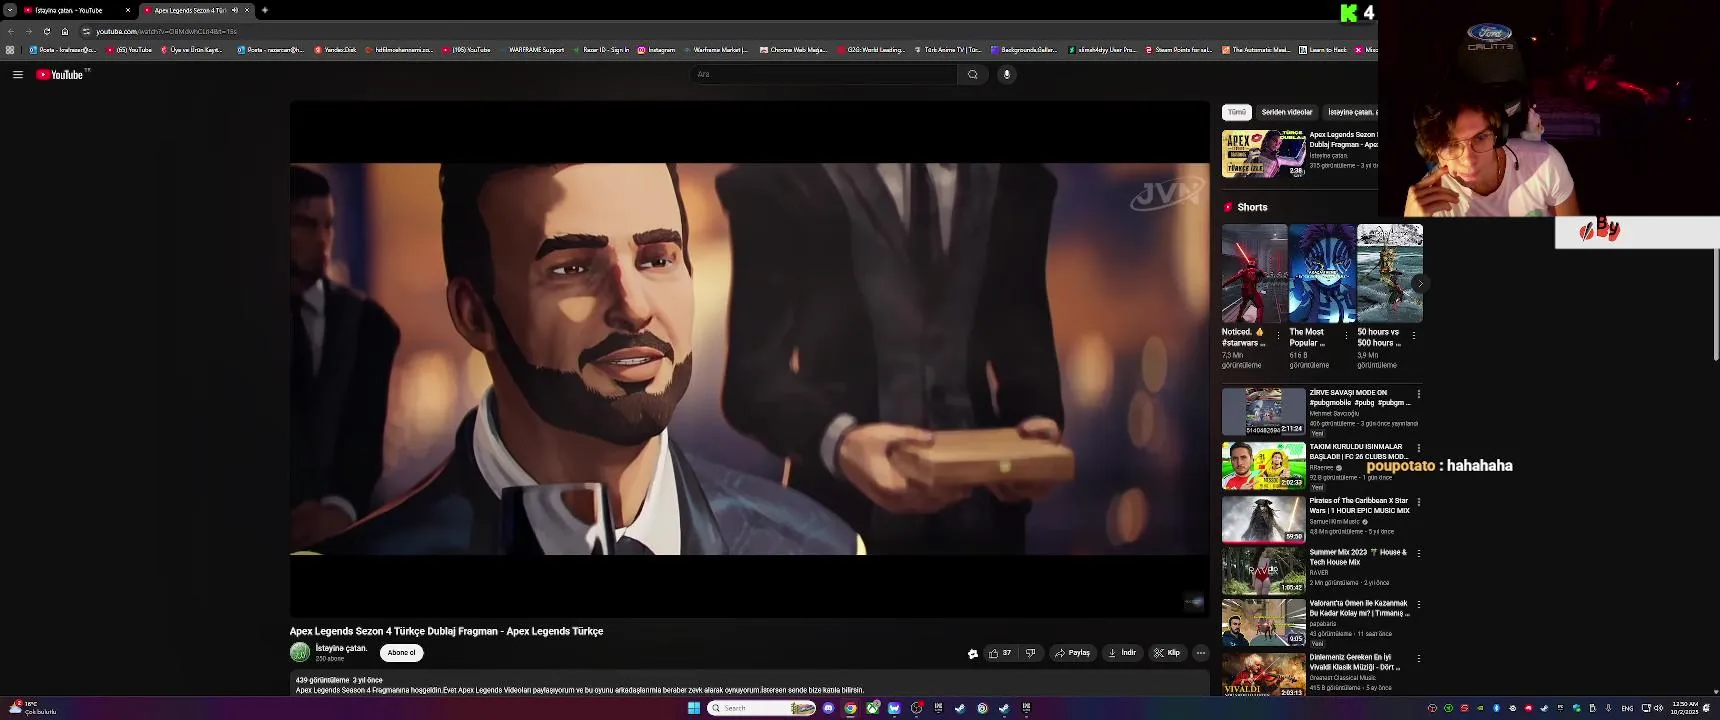
Task: Click the Ask/remix sparkle icon beside like
Action: [x=972, y=653]
